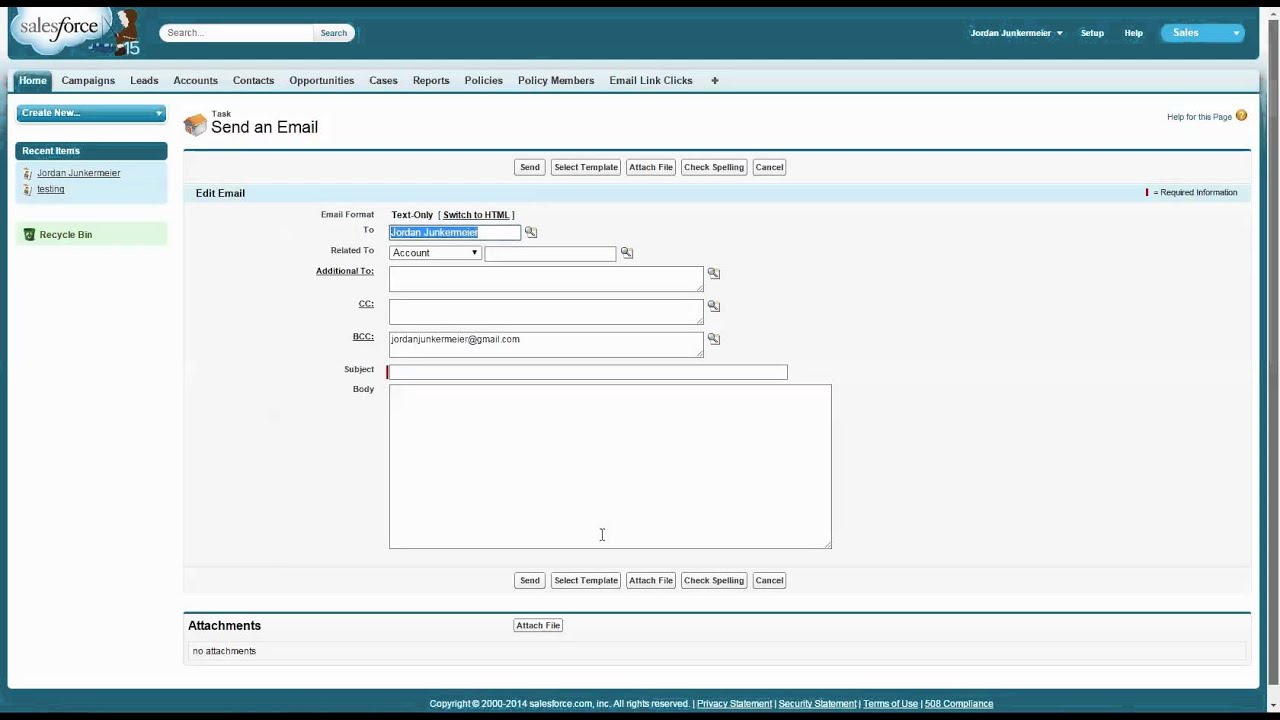
Task: Open the Jordan Junkermeier user menu
Action: click(x=1016, y=33)
